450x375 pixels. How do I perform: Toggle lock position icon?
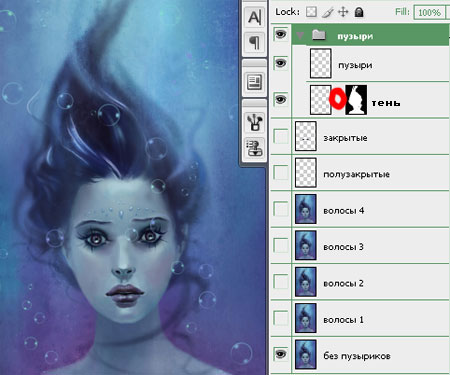[x=343, y=12]
